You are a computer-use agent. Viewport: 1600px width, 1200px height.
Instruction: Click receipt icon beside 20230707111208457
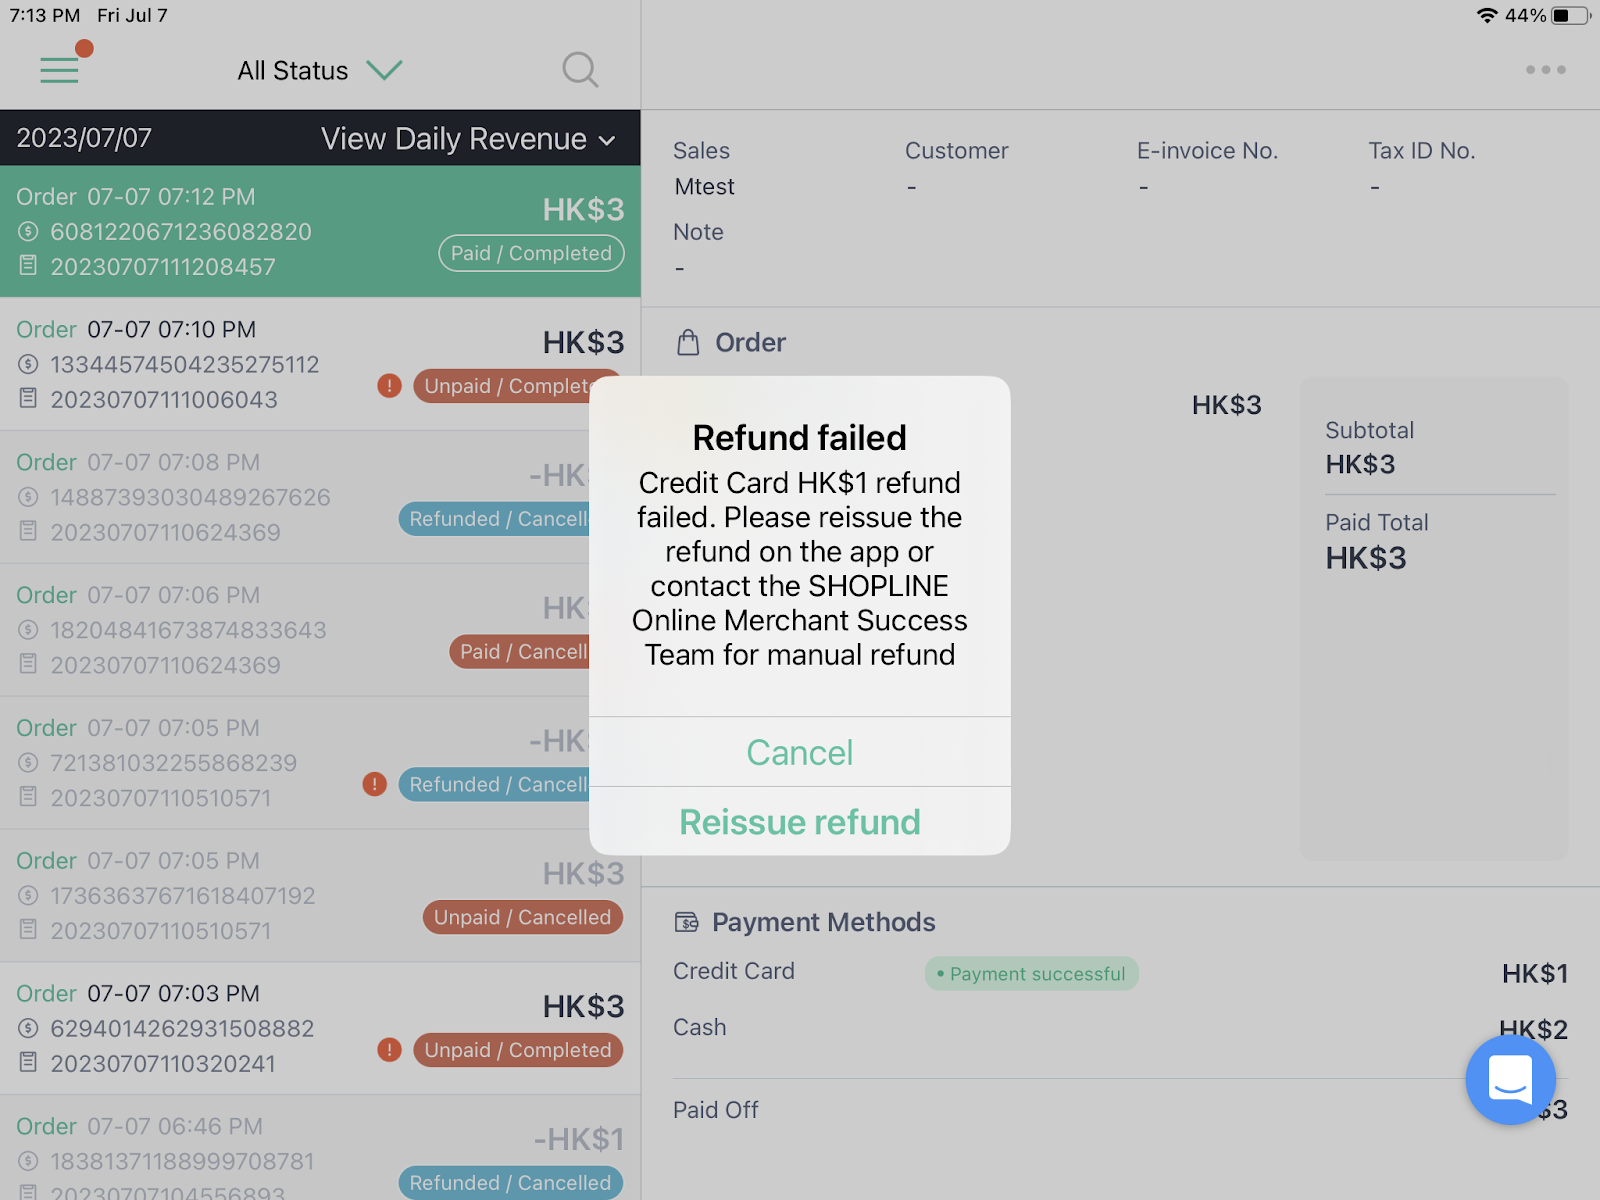click(x=29, y=266)
